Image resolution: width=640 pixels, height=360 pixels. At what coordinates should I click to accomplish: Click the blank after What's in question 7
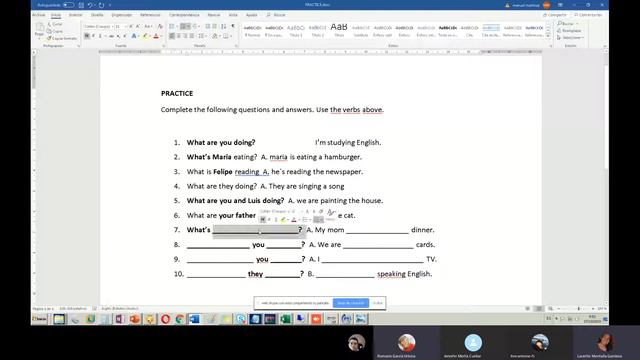256,230
